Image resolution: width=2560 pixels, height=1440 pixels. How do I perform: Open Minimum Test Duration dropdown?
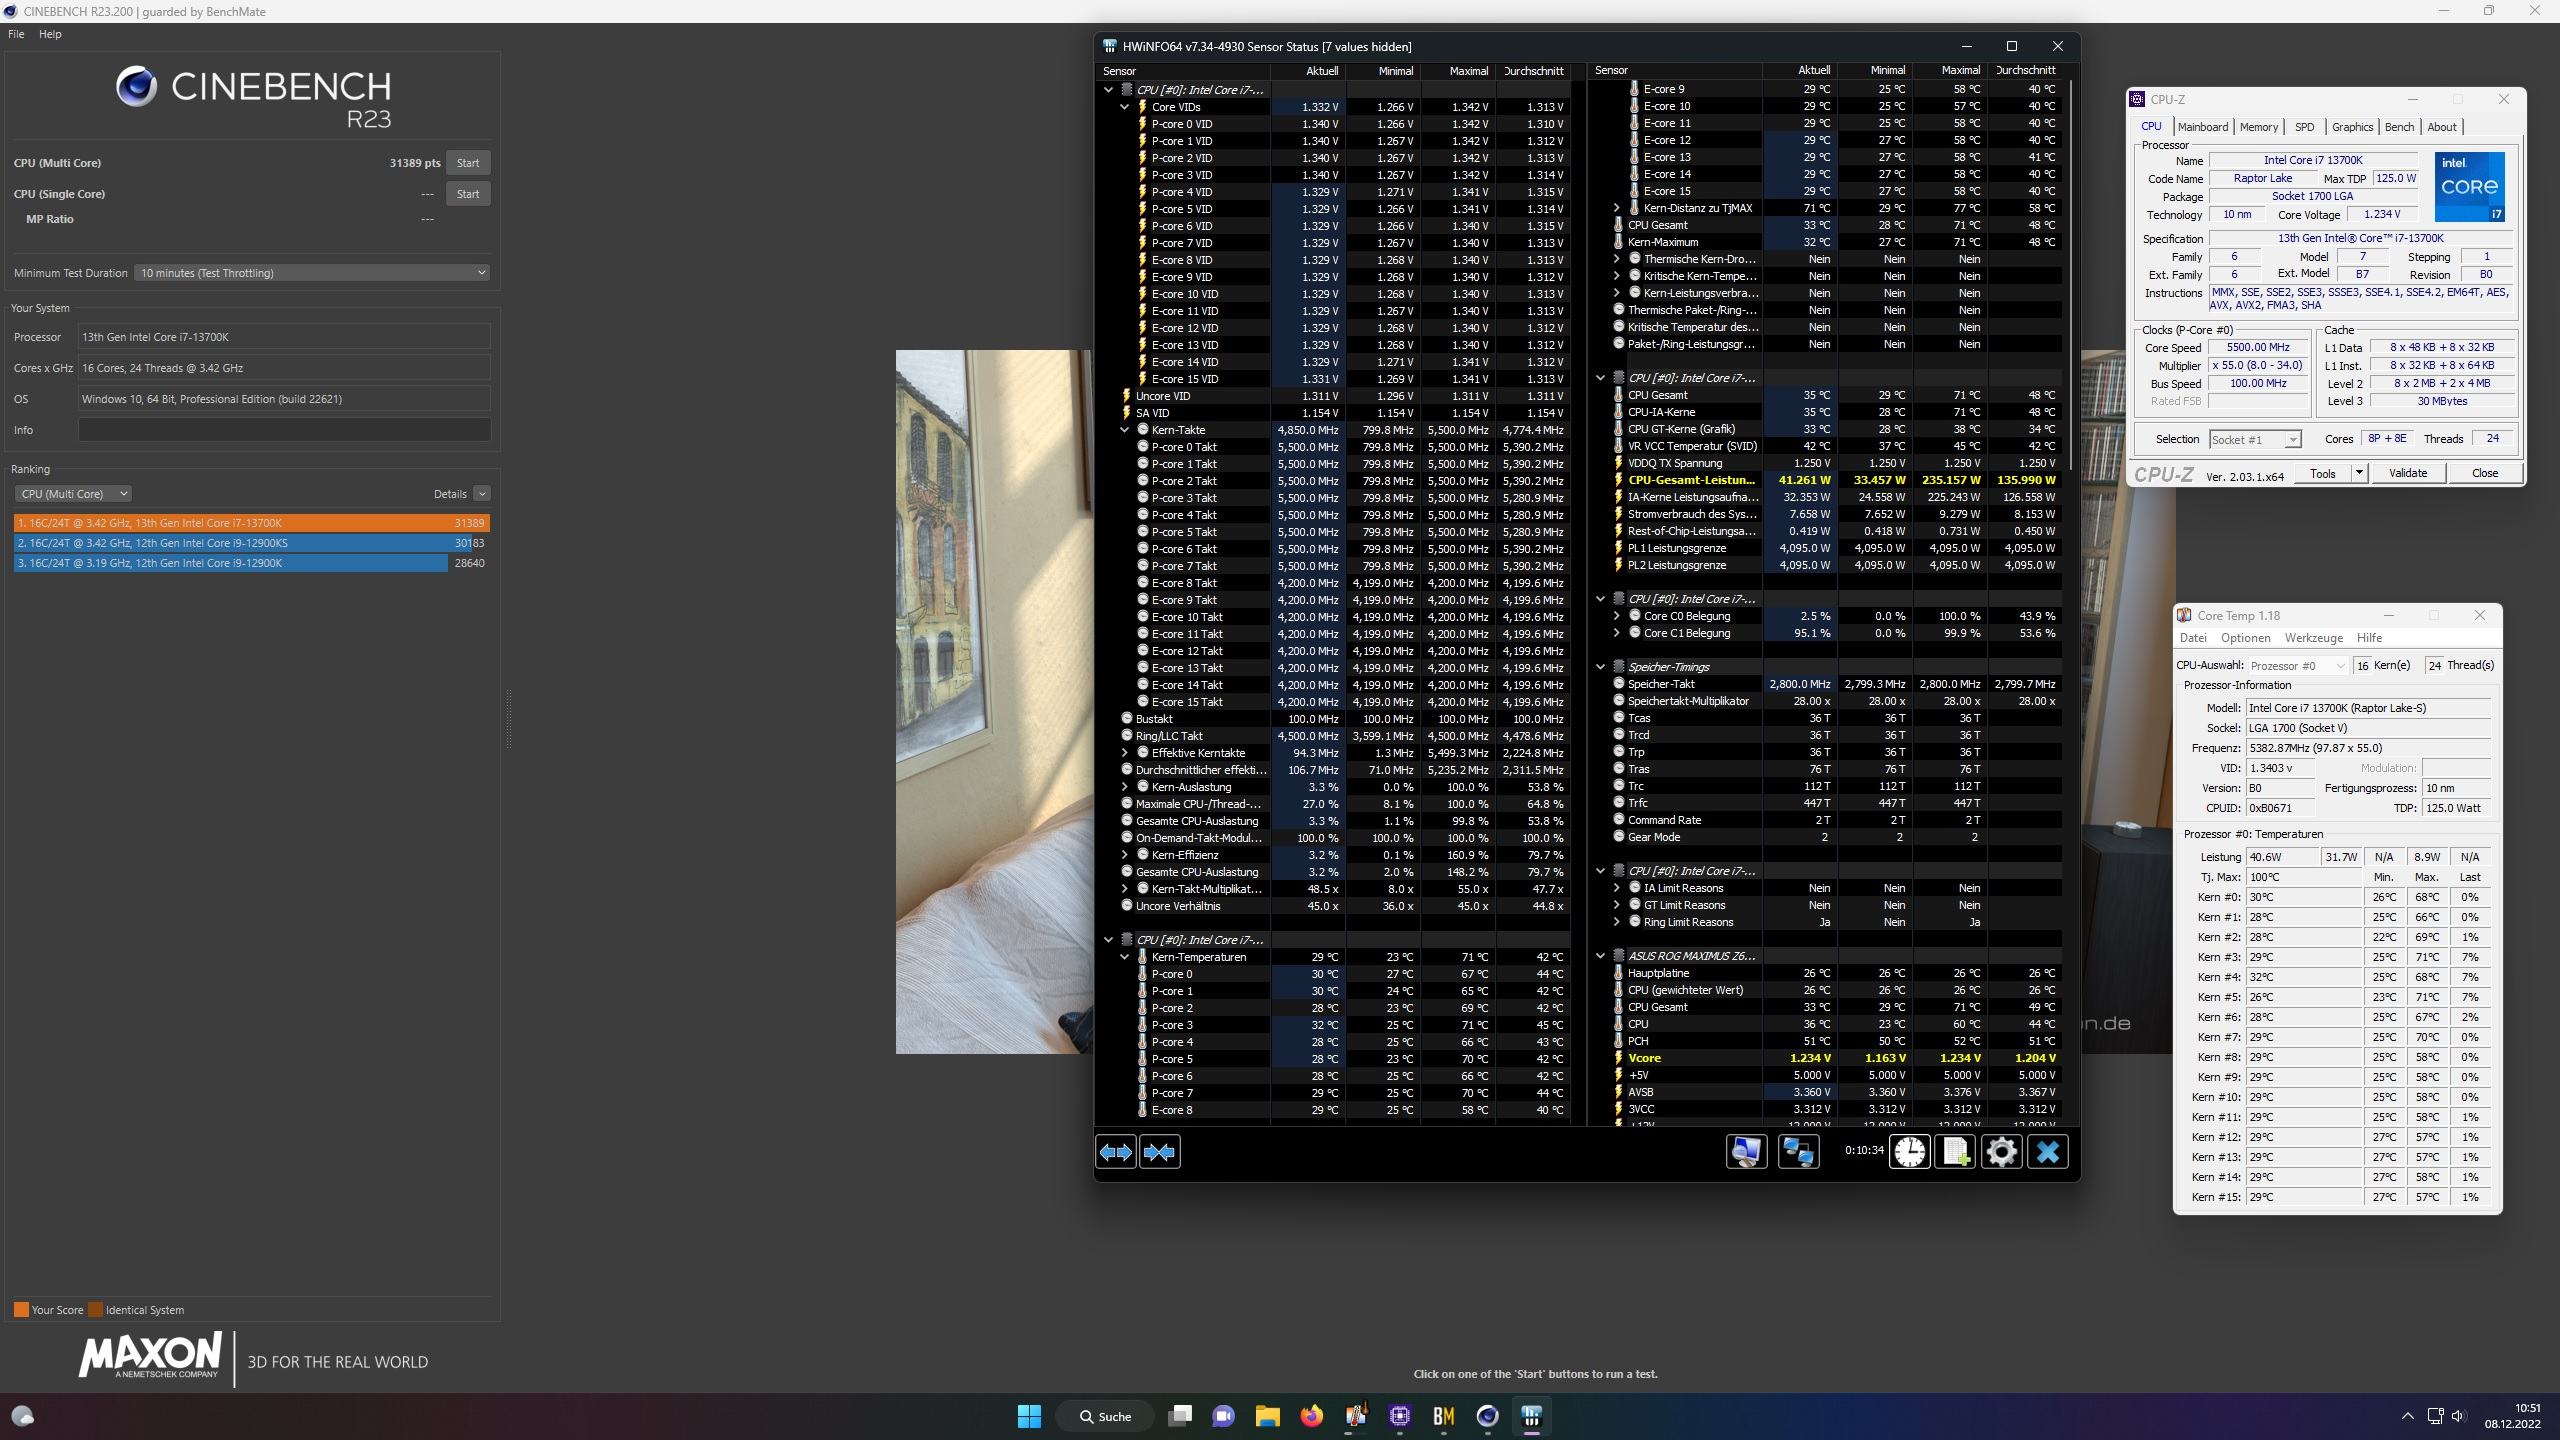click(312, 273)
